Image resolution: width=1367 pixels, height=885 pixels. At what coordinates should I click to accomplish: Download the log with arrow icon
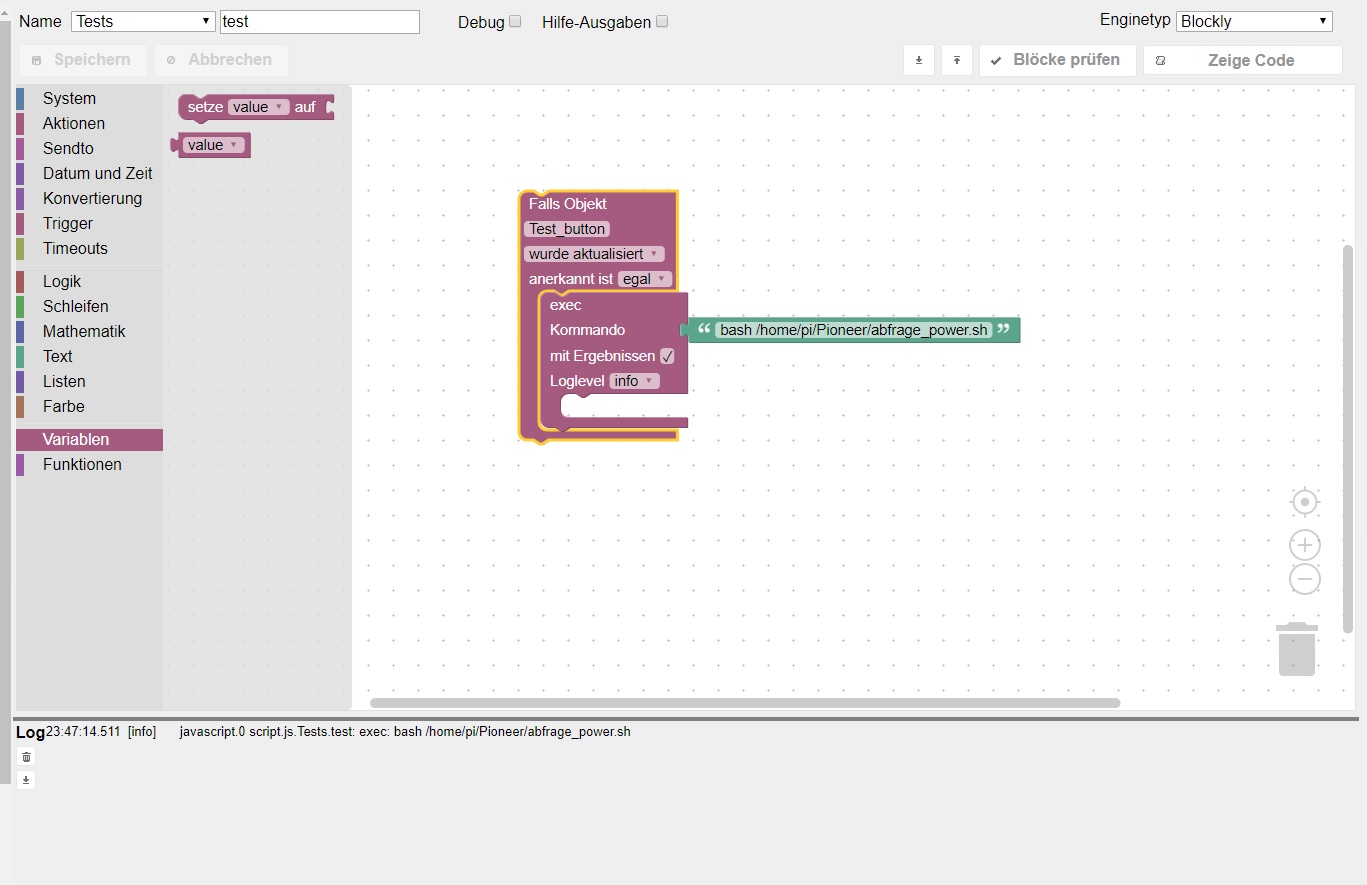[x=26, y=780]
